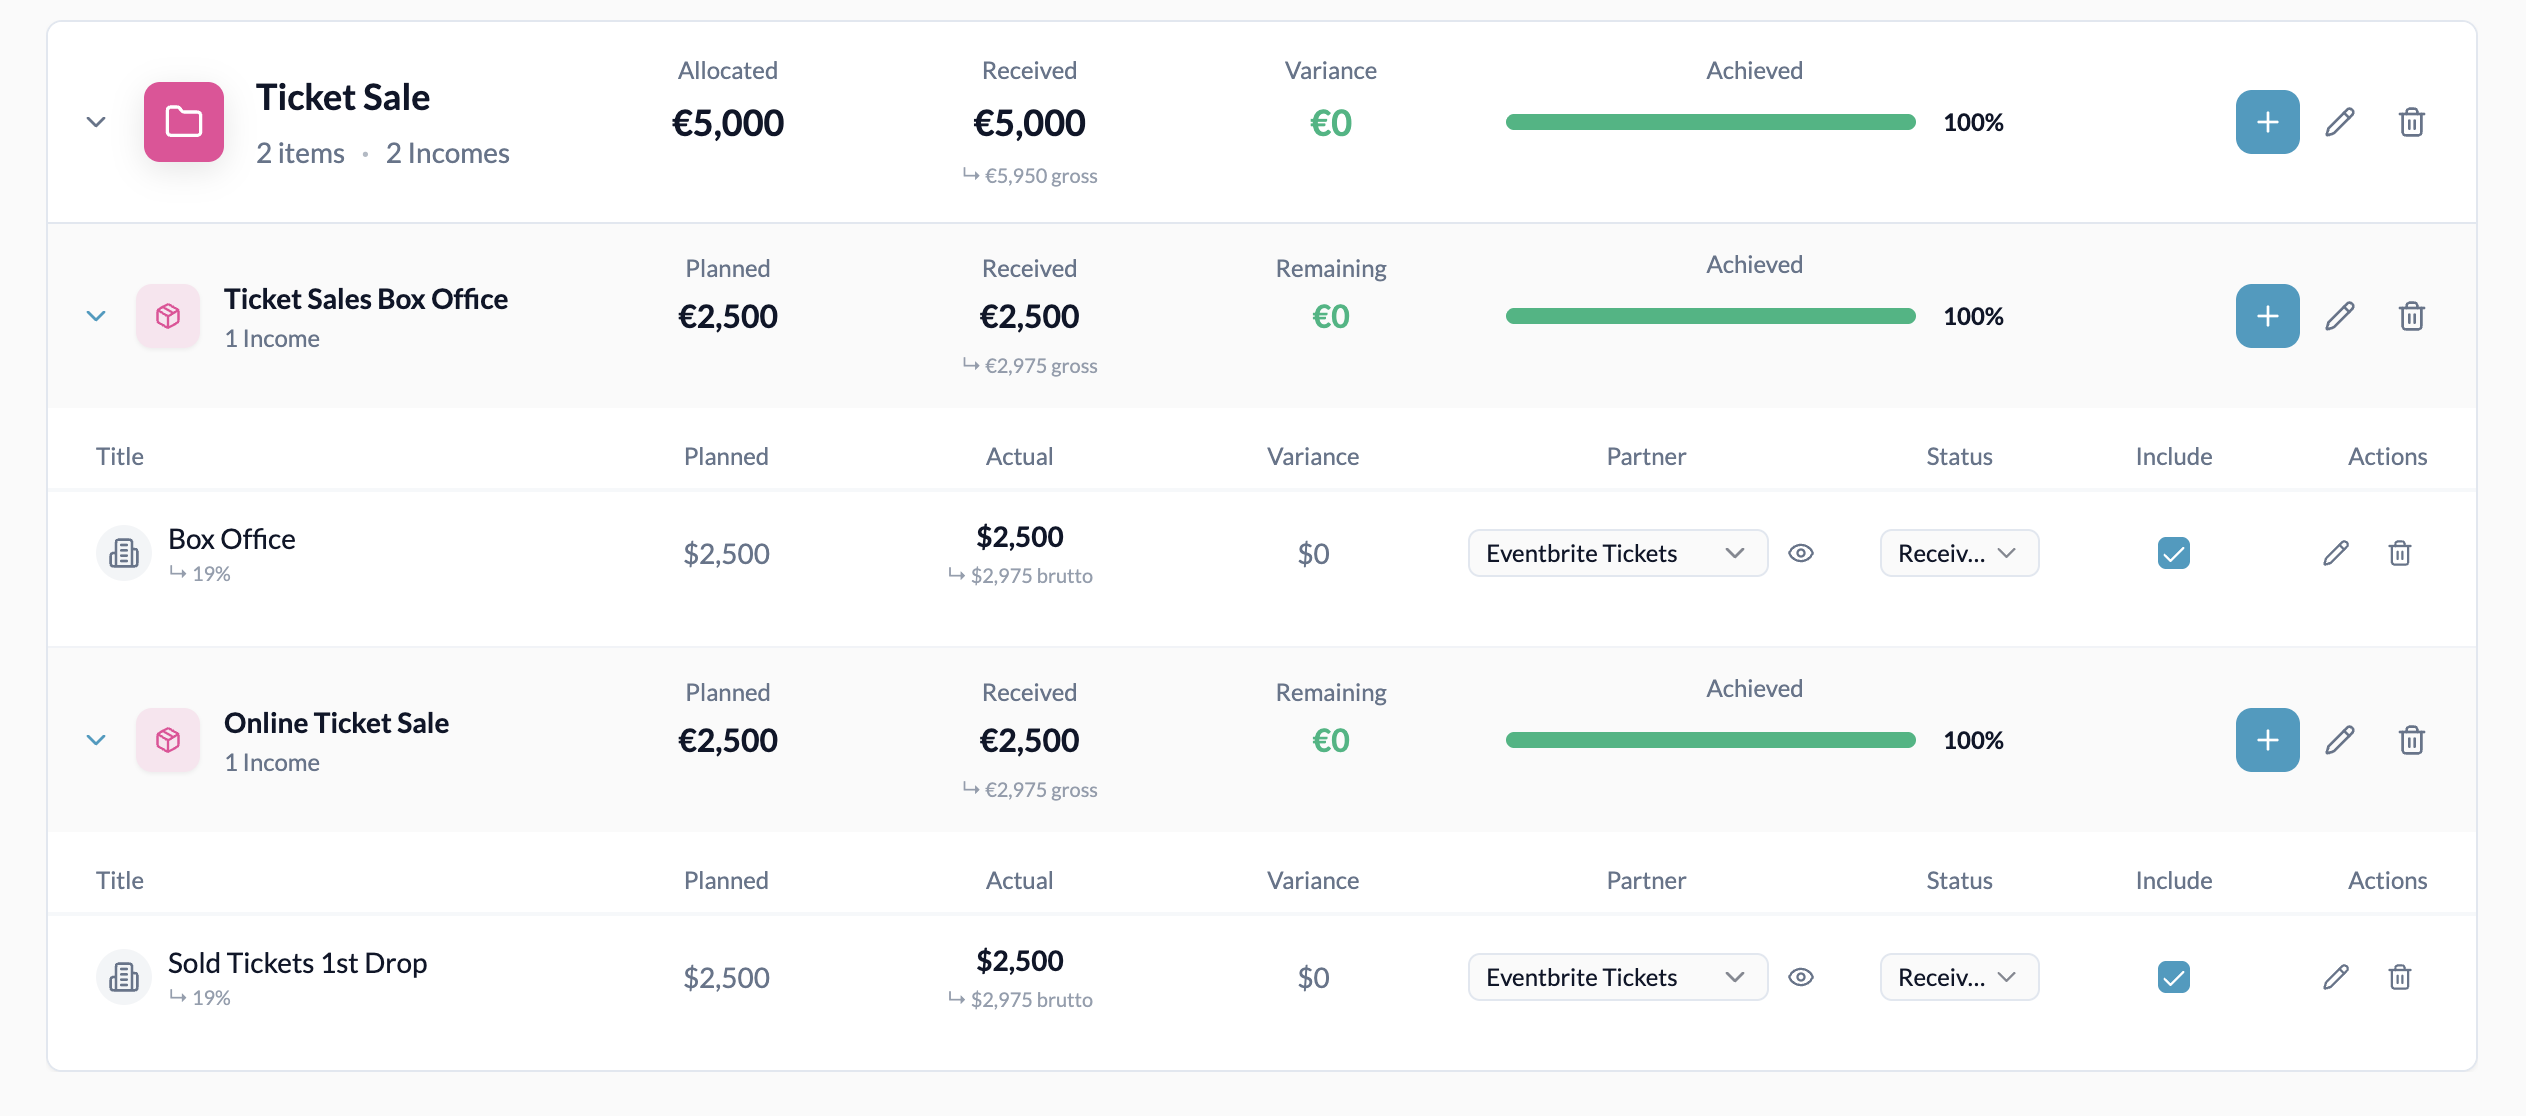
Task: Uncheck the Include checkbox for Box Office
Action: point(2173,552)
